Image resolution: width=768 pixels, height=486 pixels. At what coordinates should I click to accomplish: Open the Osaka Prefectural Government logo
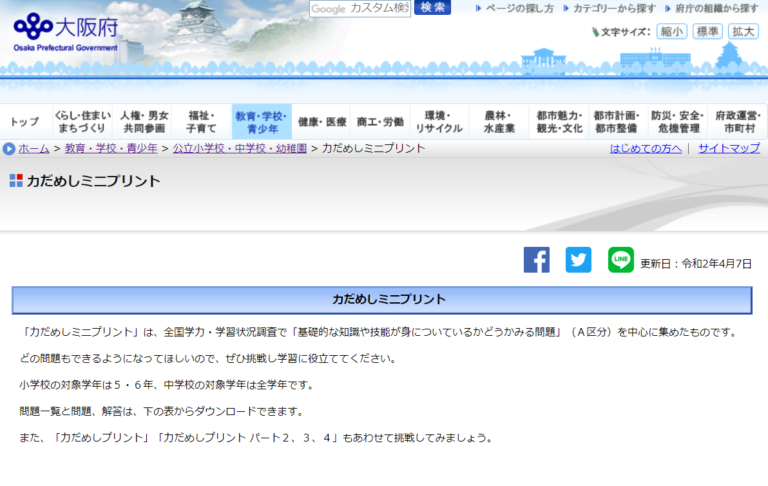point(66,32)
